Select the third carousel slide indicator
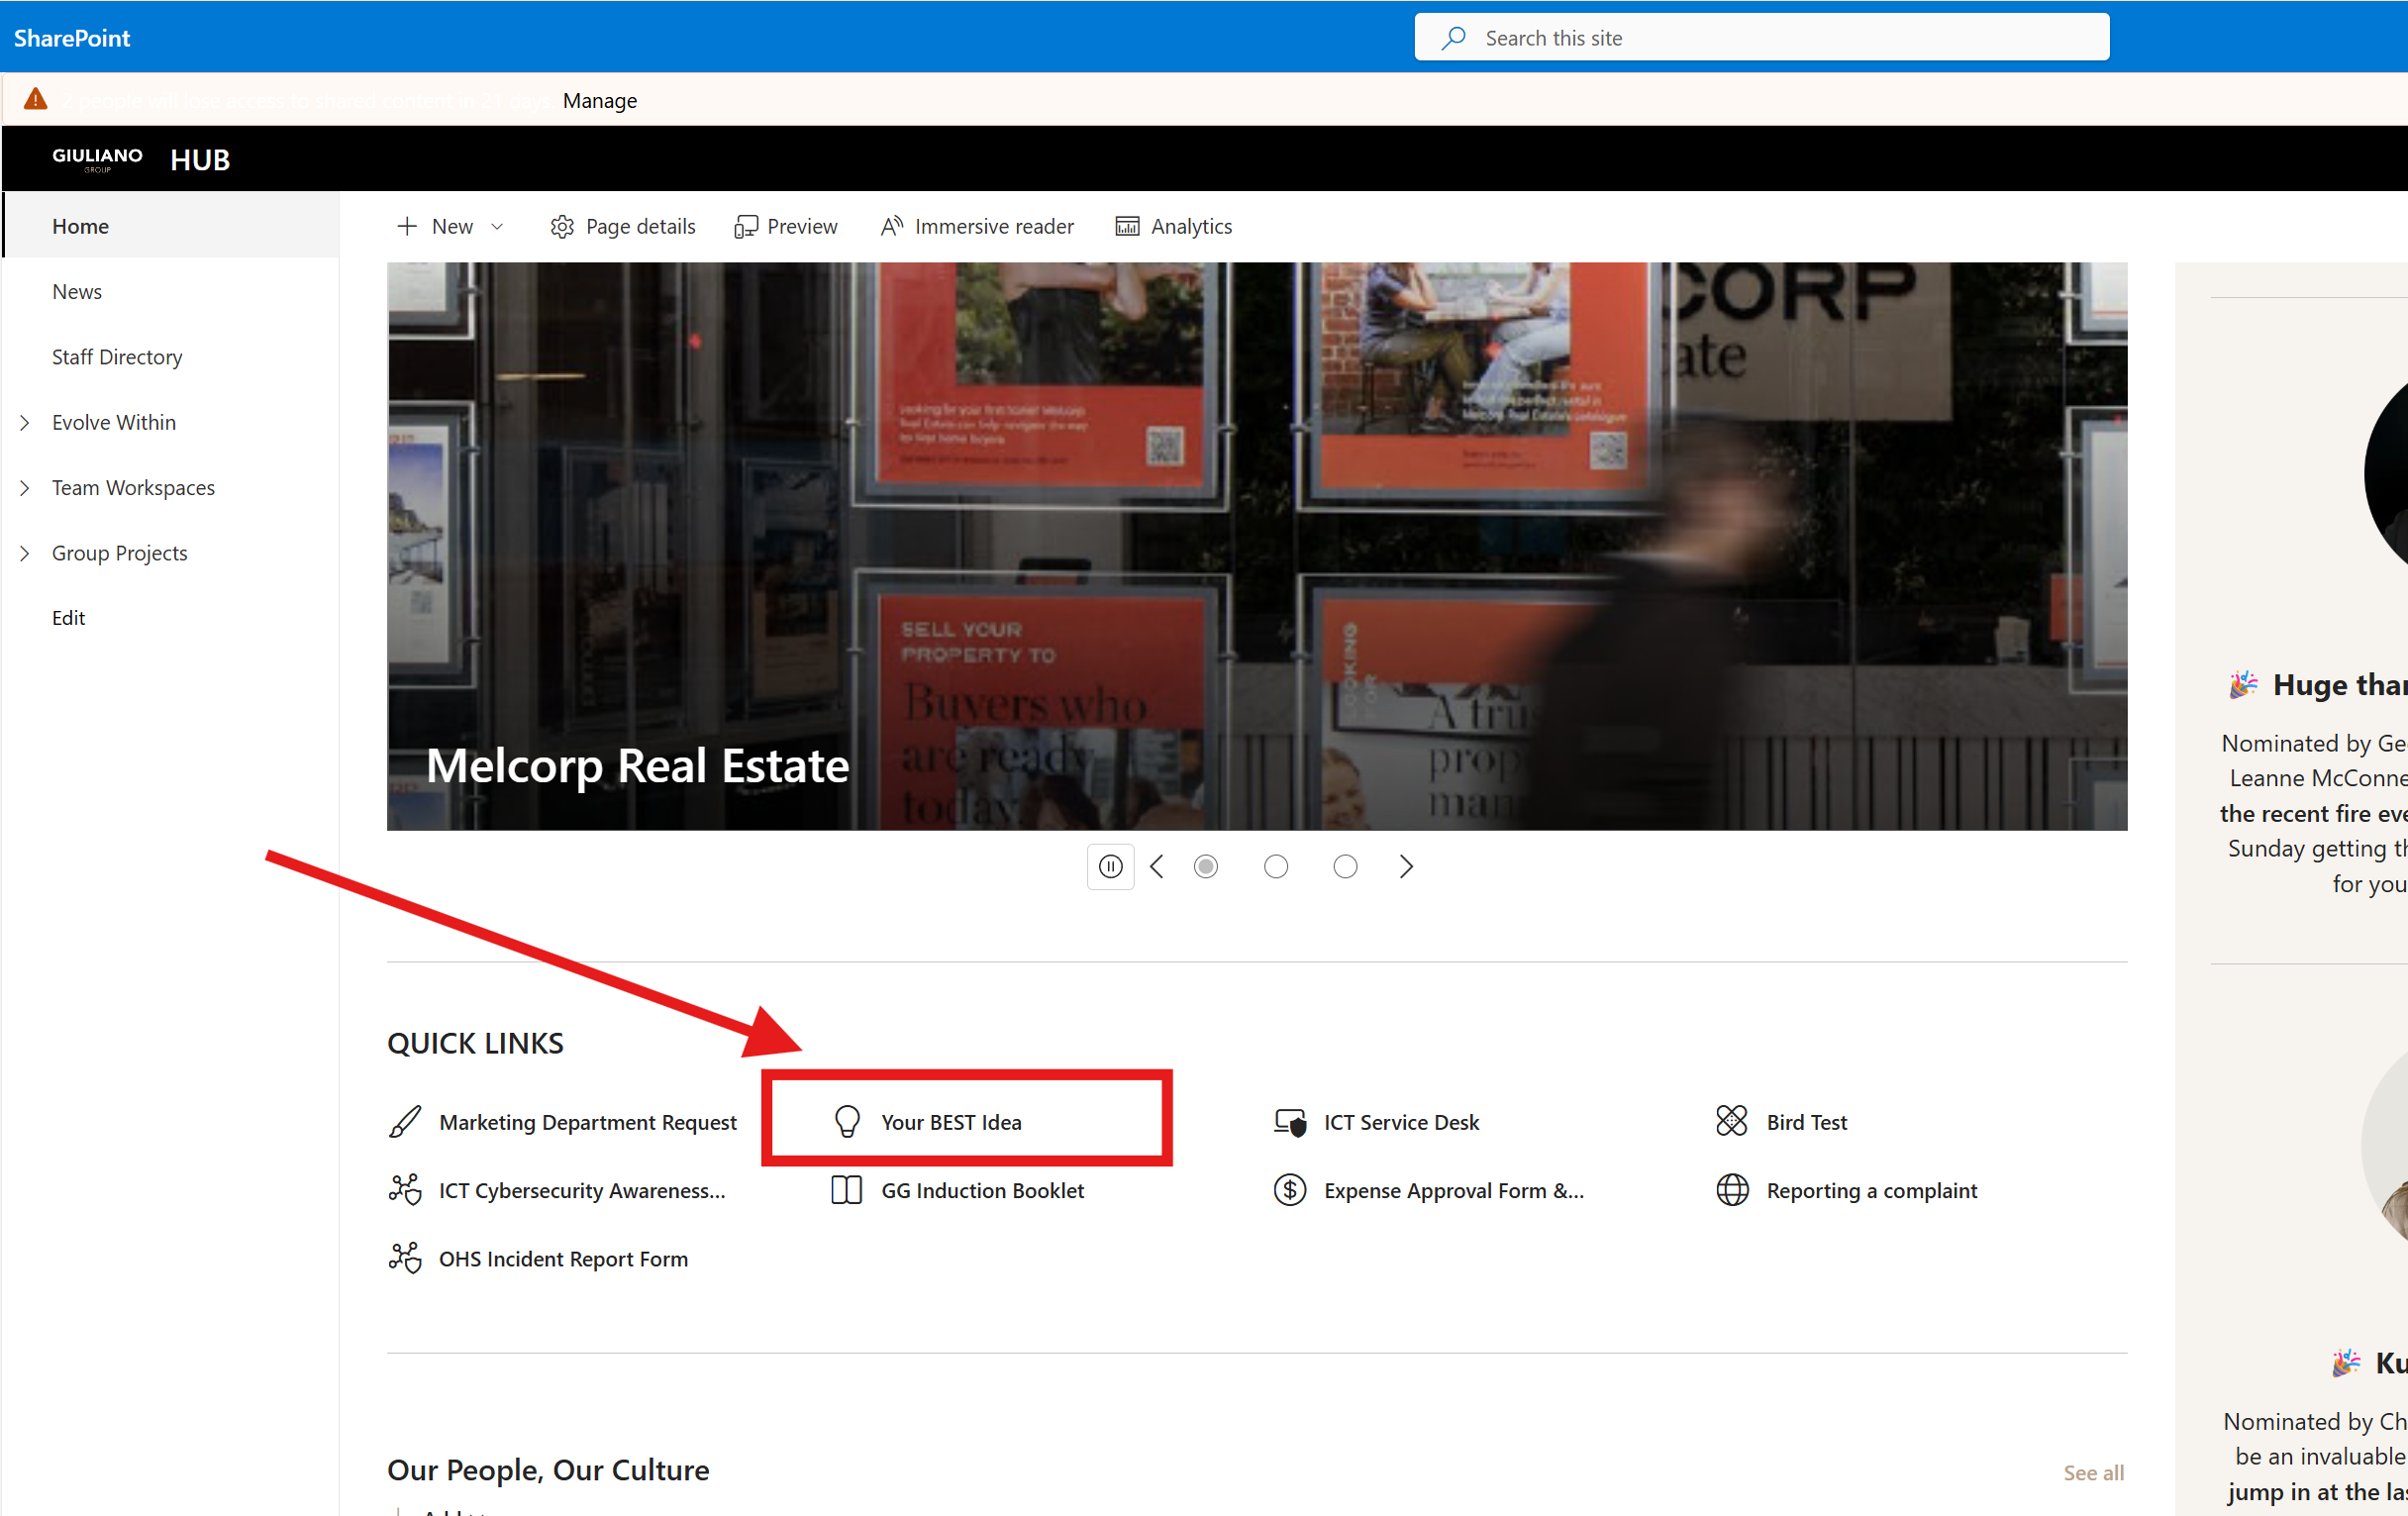The image size is (2408, 1516). coord(1345,866)
